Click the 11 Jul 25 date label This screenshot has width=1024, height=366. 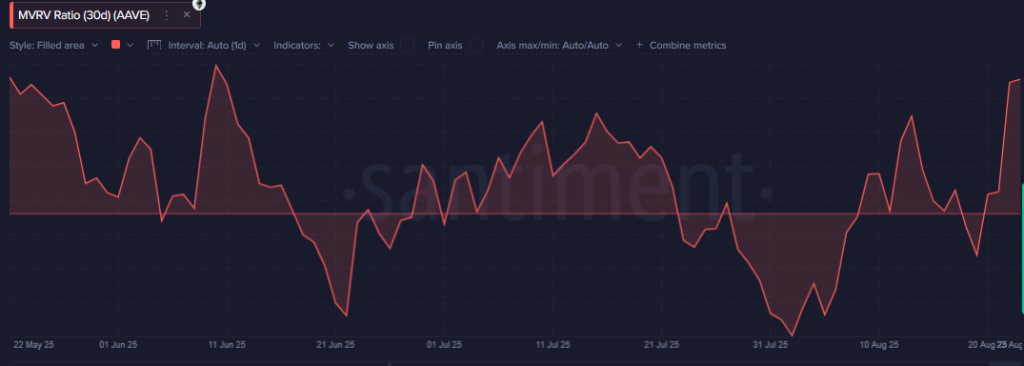tap(552, 344)
